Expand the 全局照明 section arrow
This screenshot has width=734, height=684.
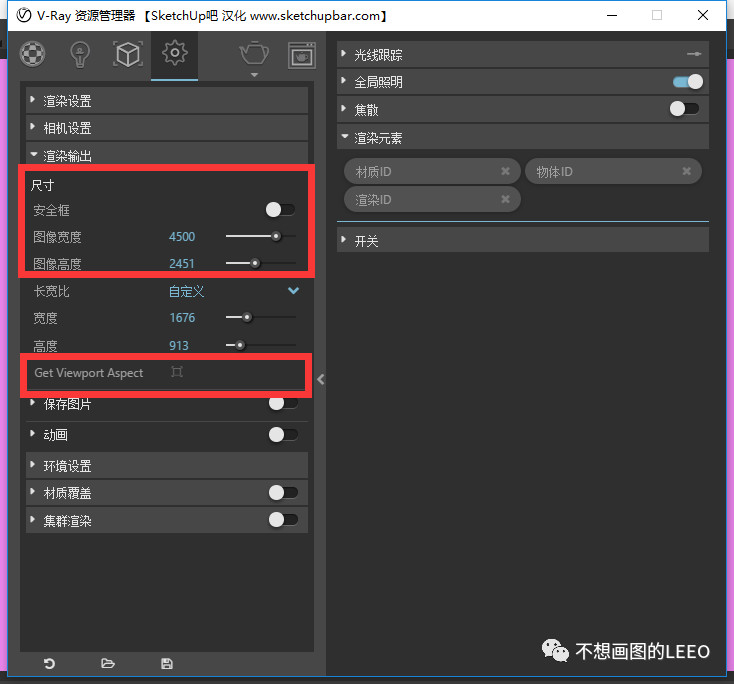point(344,81)
